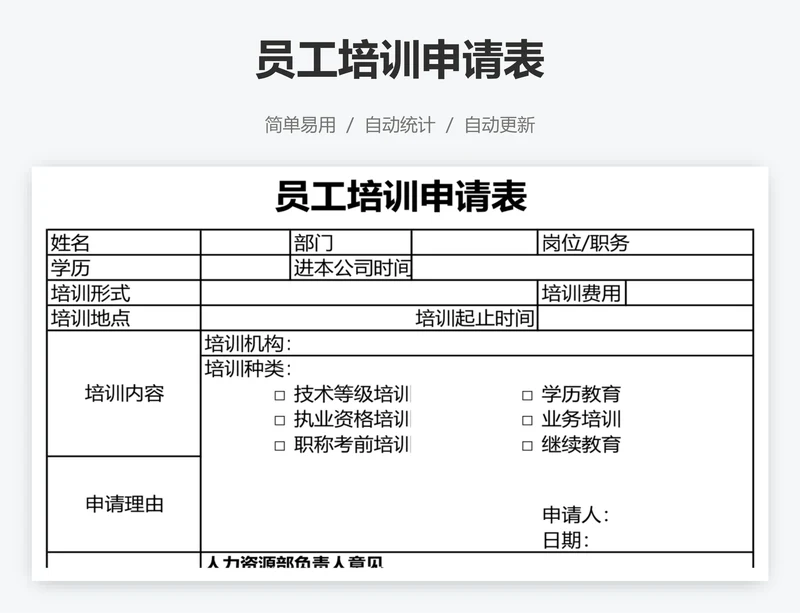Check the 业务培训 checkbox

[x=528, y=420]
